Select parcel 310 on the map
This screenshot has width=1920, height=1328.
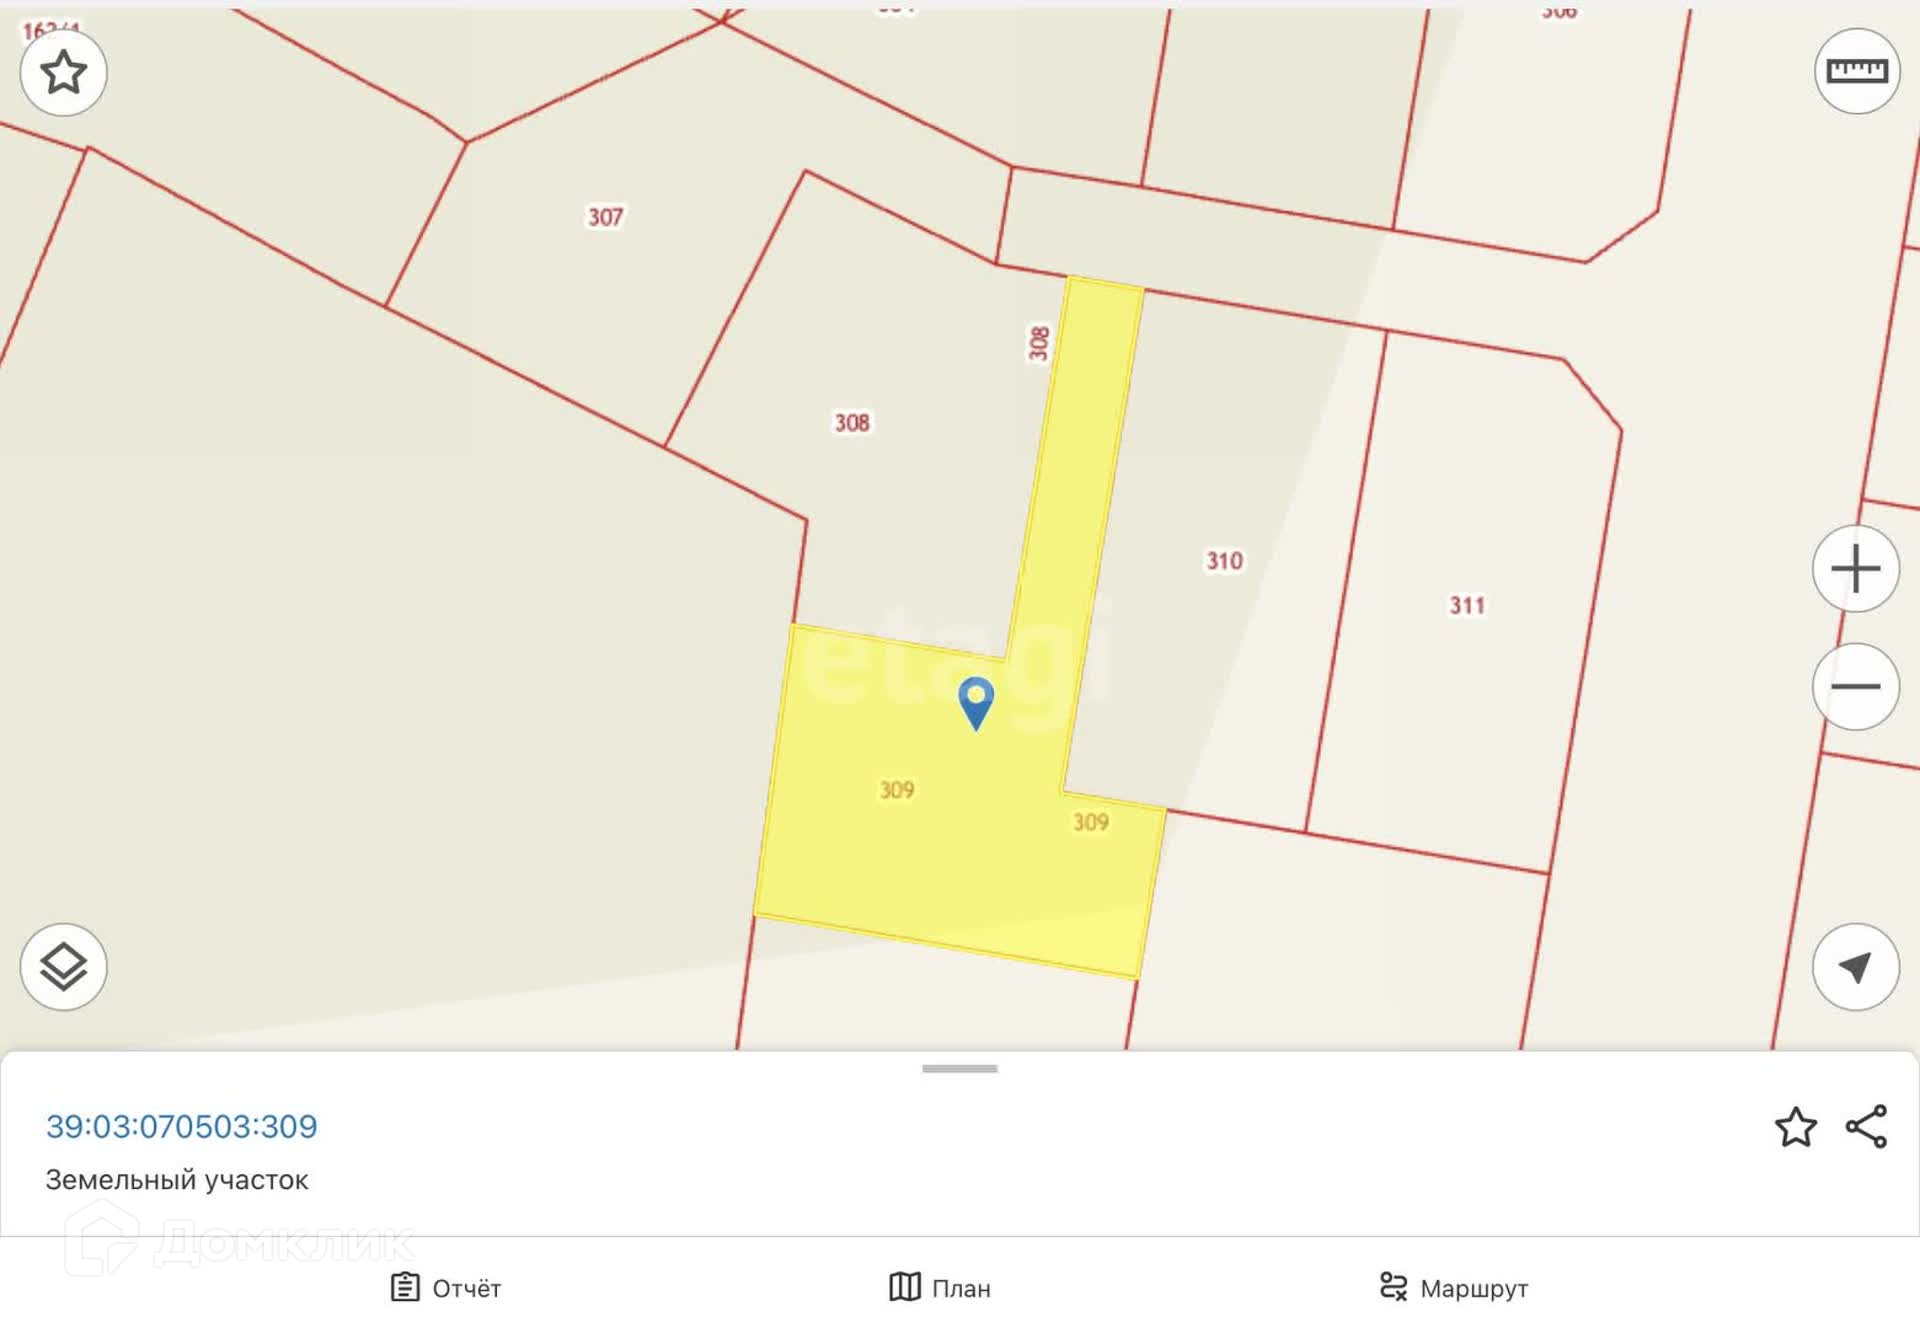click(x=1224, y=561)
